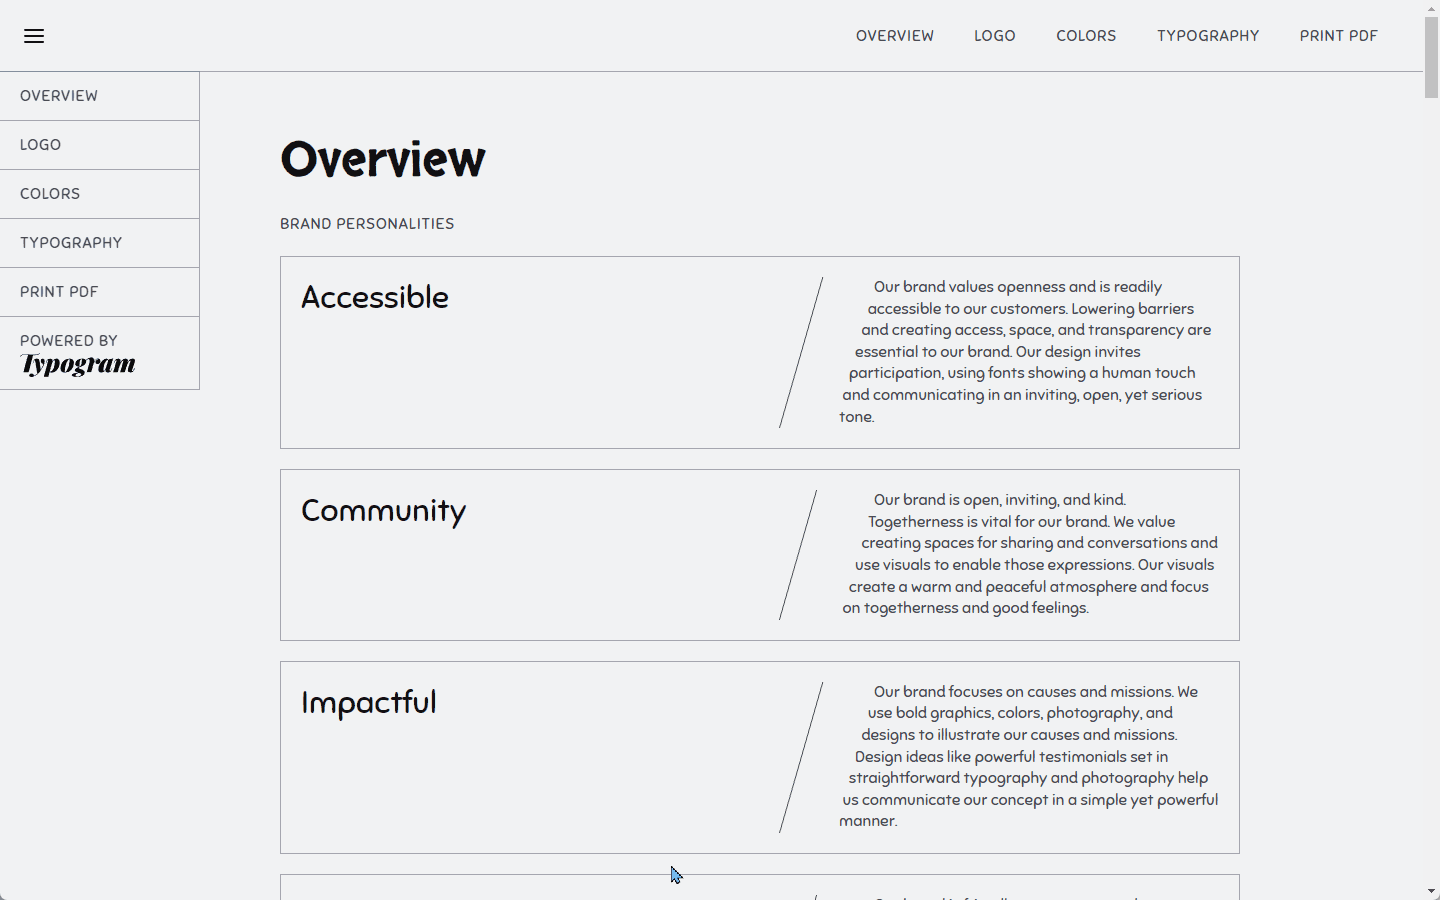Click PRINT PDF in the sidebar

point(59,291)
